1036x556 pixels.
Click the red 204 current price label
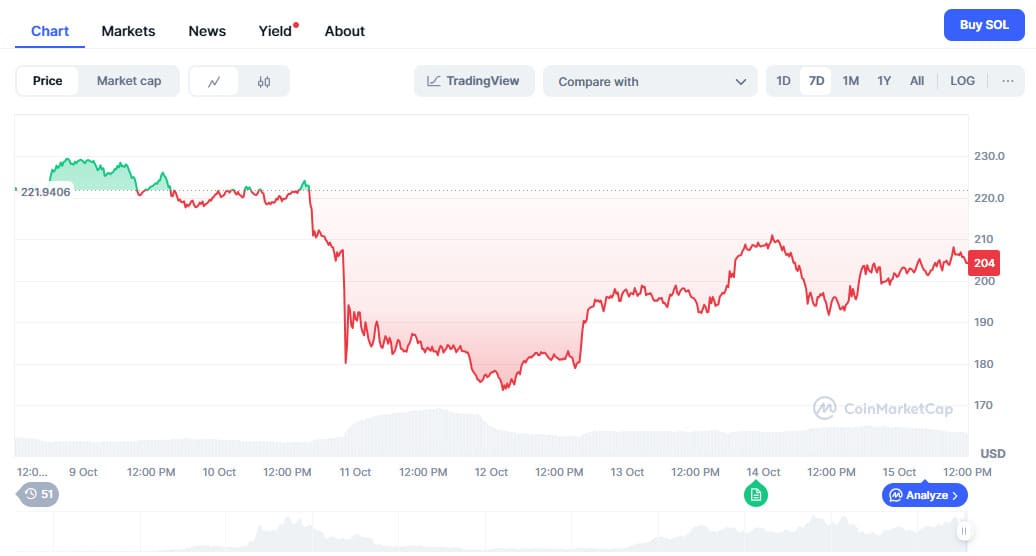[x=984, y=263]
